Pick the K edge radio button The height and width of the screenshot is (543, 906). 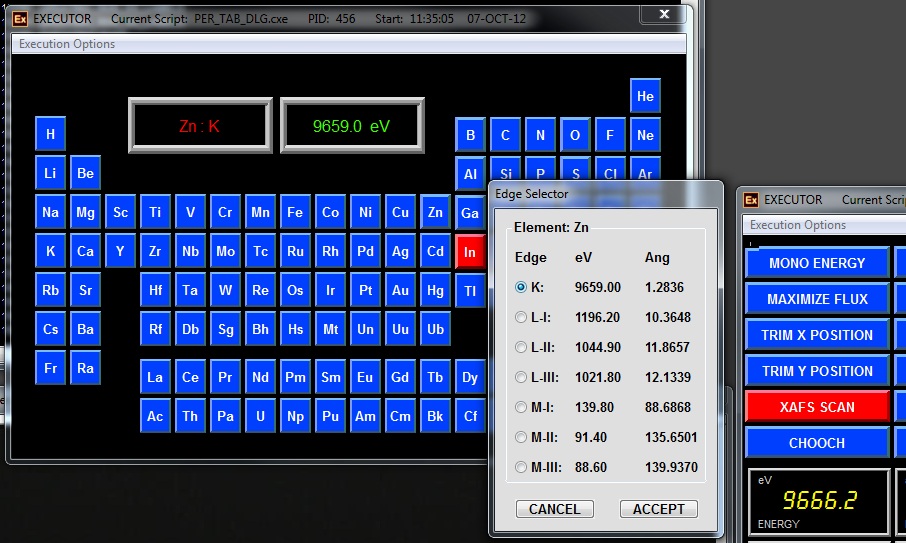520,287
